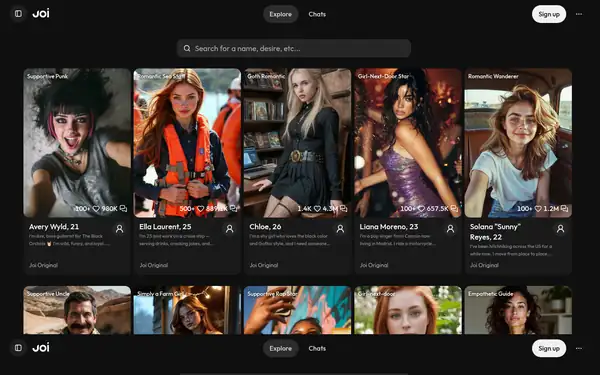Open the more options ellipsis in top header

pyautogui.click(x=579, y=14)
